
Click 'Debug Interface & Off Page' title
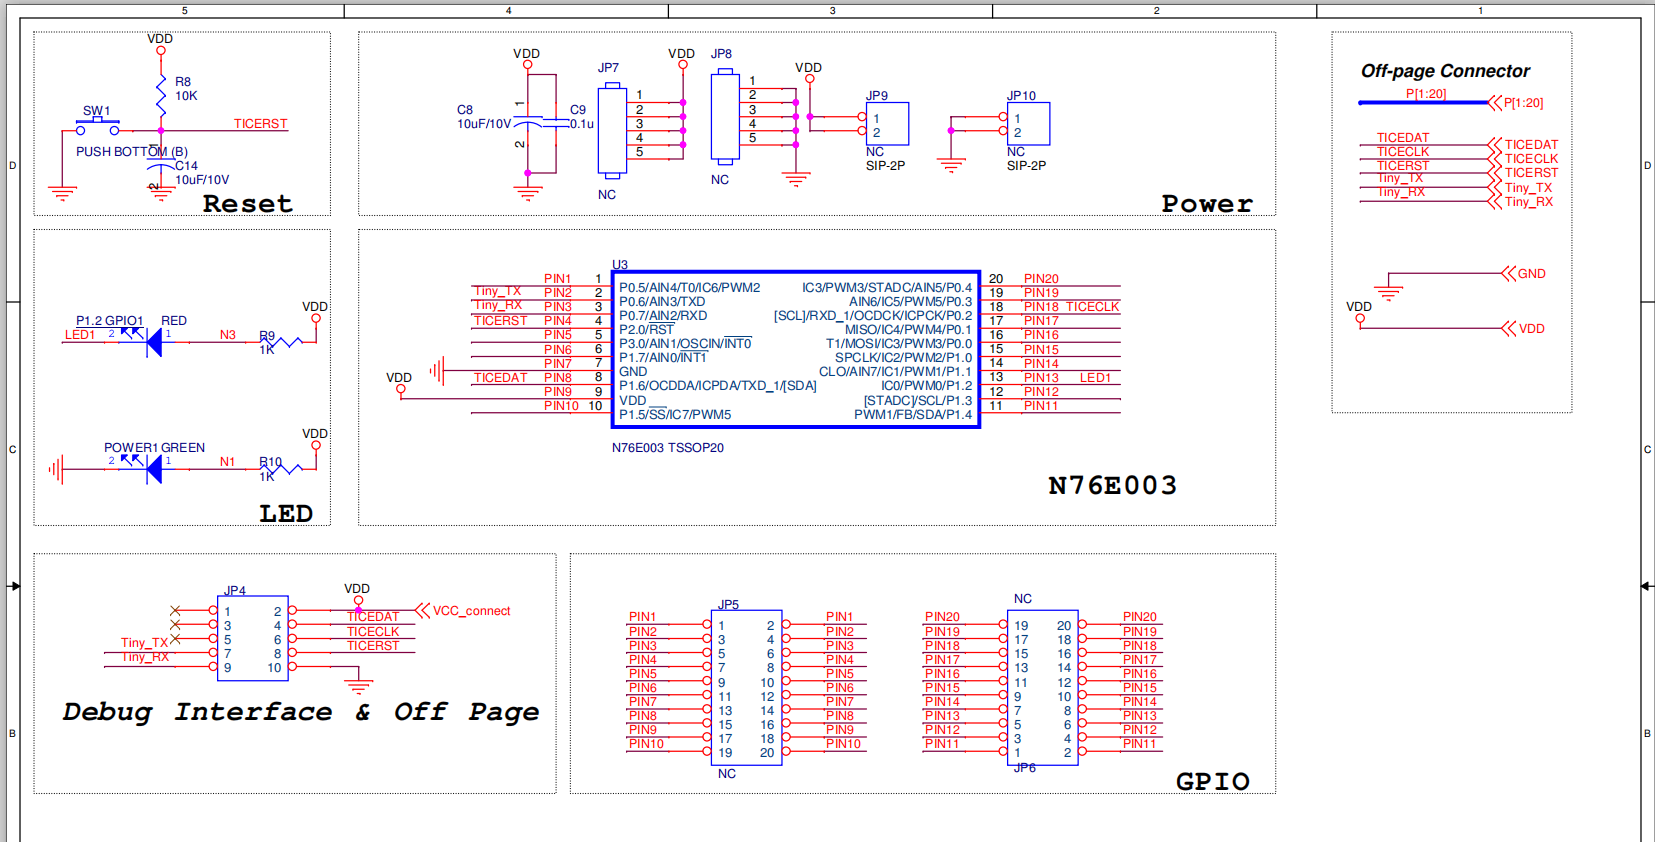[x=300, y=712]
